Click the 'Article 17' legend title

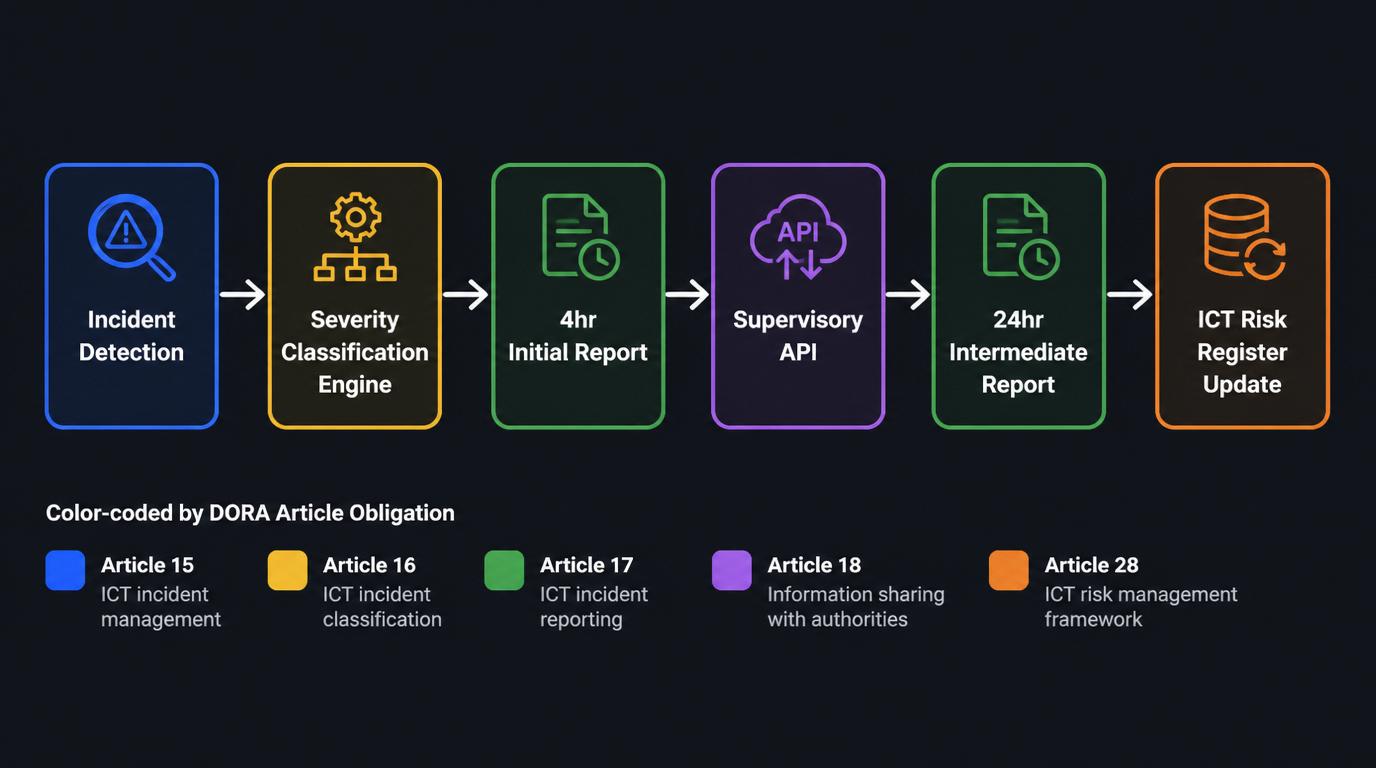click(x=586, y=565)
